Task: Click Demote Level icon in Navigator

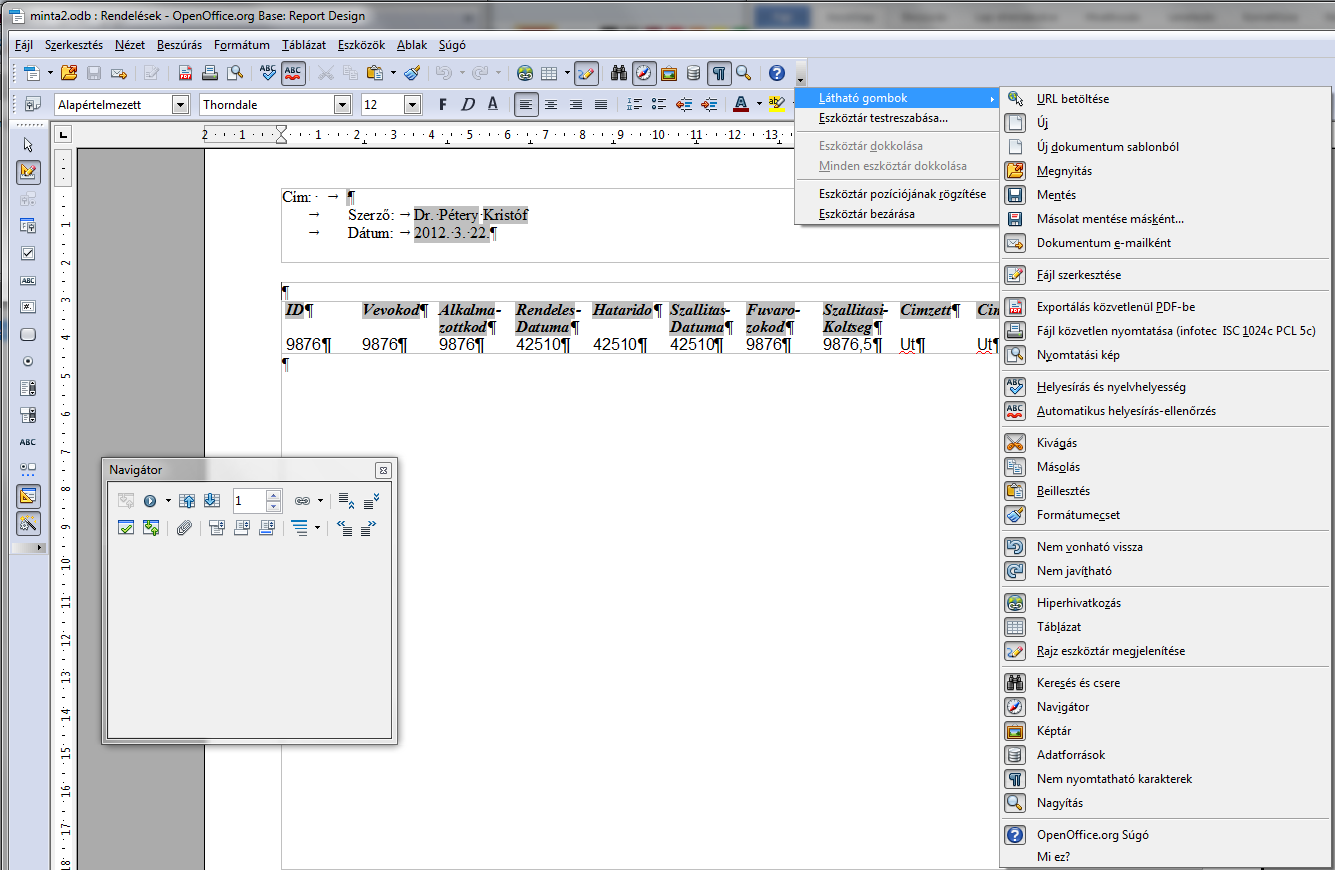Action: click(x=370, y=528)
